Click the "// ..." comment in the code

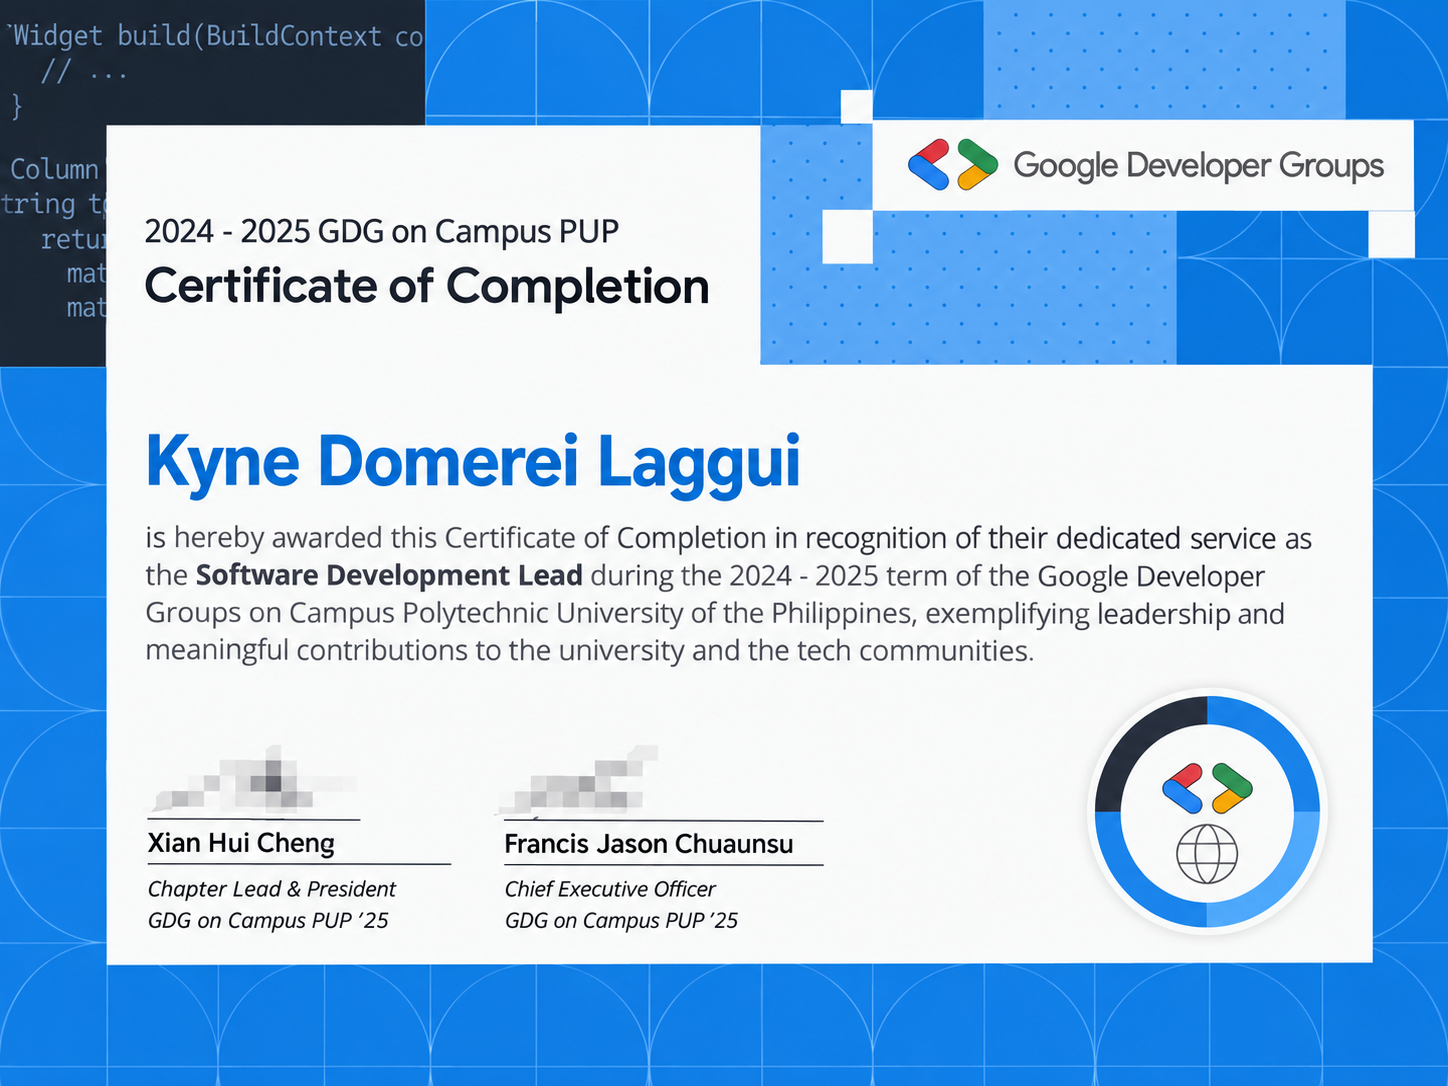click(x=84, y=72)
